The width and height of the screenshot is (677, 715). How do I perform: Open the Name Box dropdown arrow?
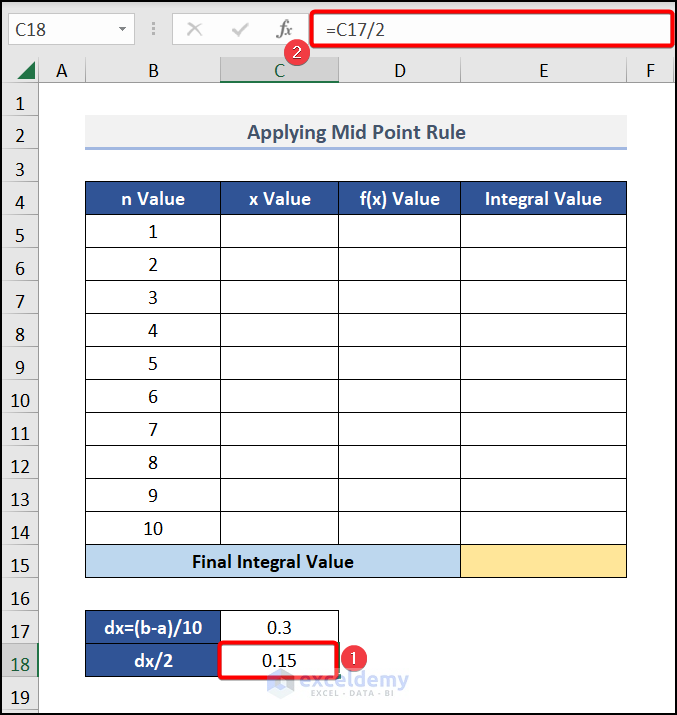pyautogui.click(x=123, y=29)
